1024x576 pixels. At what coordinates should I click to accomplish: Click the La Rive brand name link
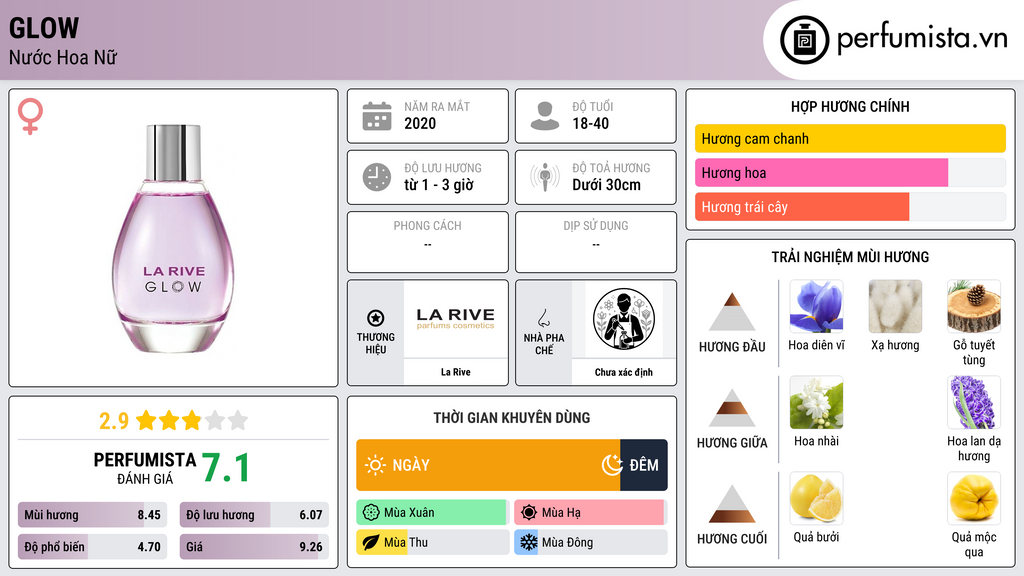(456, 372)
